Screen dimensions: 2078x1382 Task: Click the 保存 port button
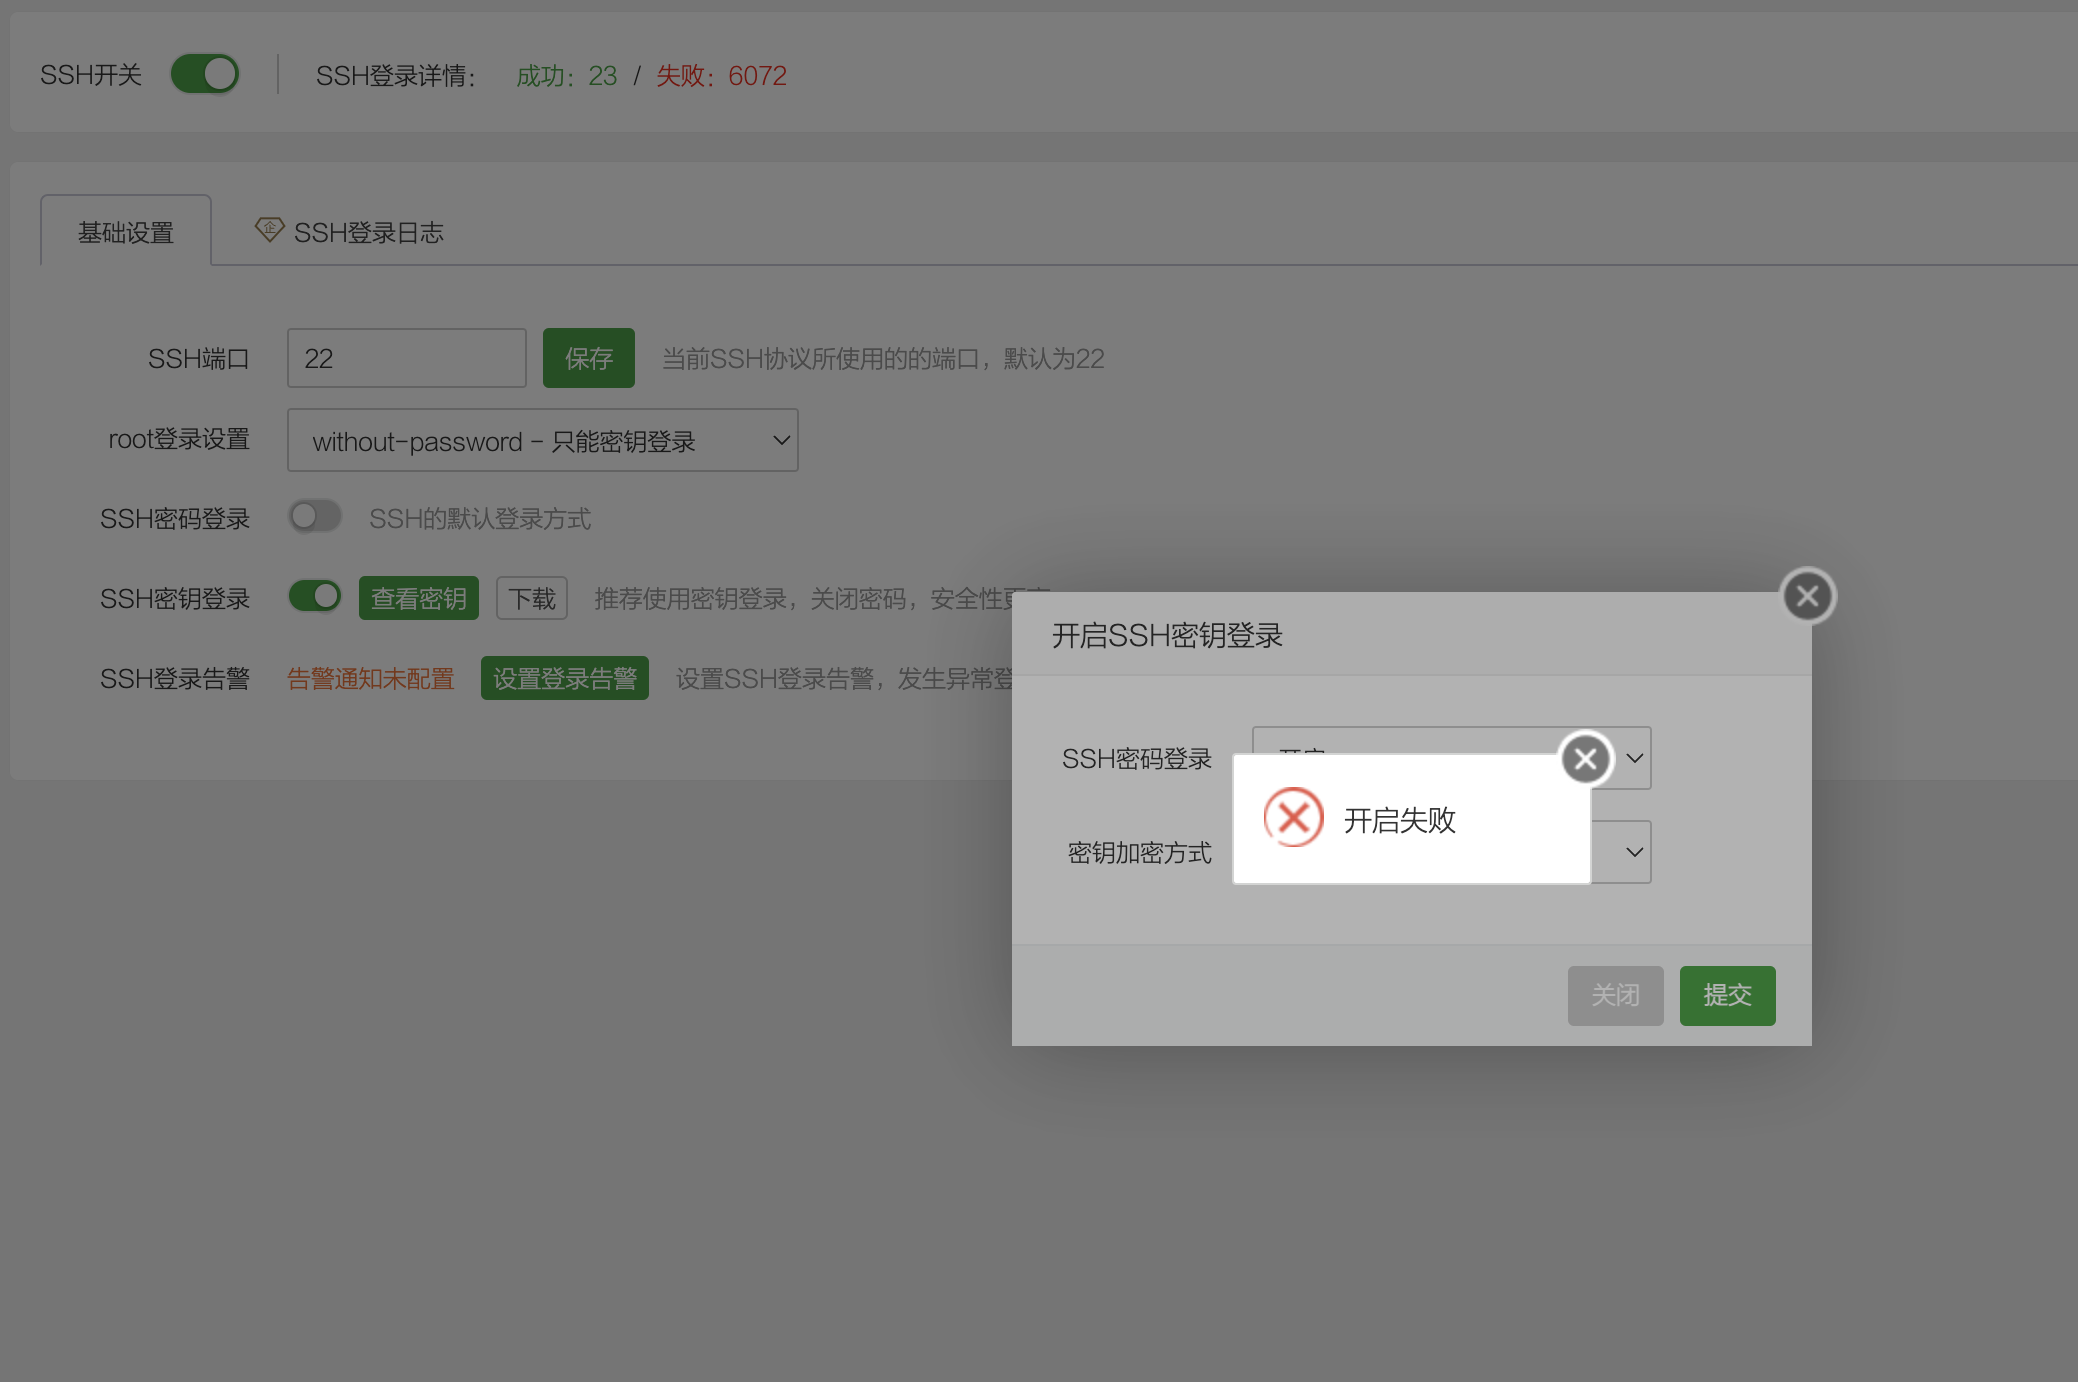(x=589, y=358)
